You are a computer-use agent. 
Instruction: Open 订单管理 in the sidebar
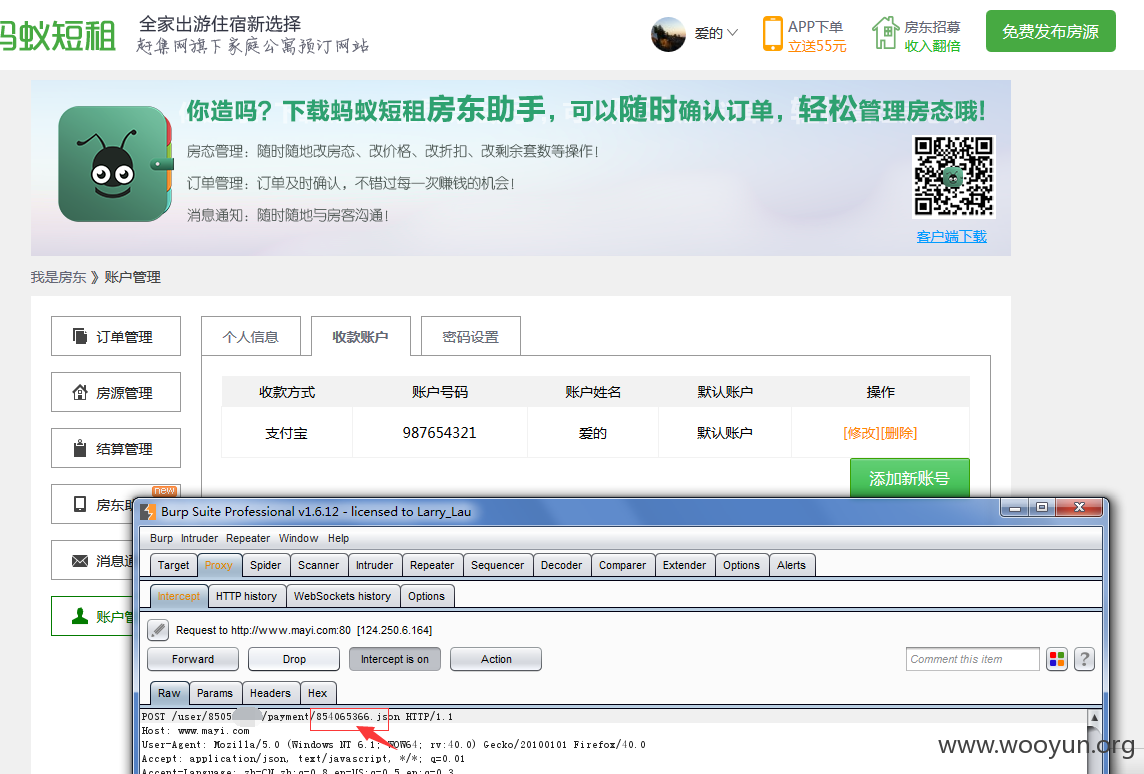pos(116,336)
